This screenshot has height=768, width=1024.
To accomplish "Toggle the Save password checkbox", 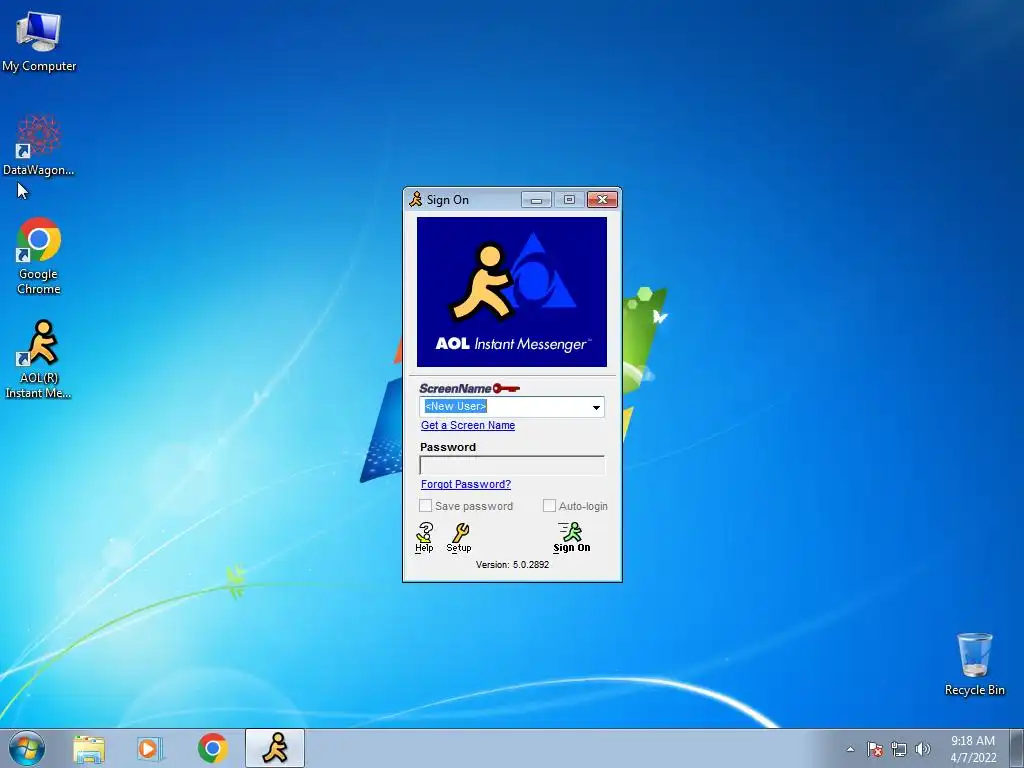I will click(425, 506).
